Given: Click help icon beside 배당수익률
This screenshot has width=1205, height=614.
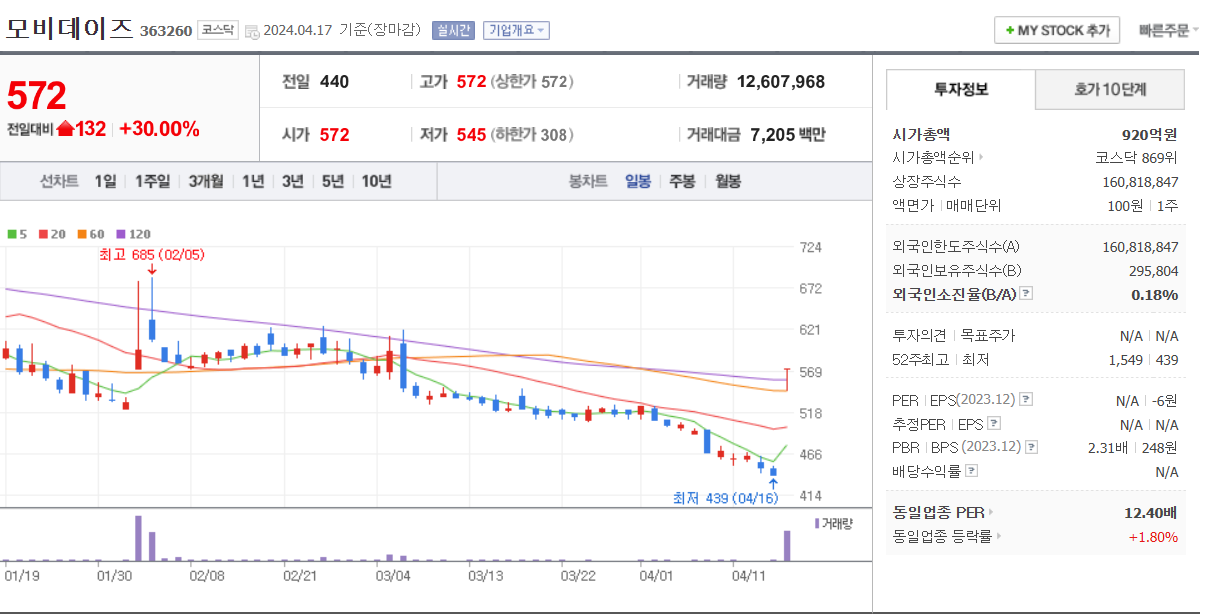Looking at the screenshot, I should click(x=972, y=471).
